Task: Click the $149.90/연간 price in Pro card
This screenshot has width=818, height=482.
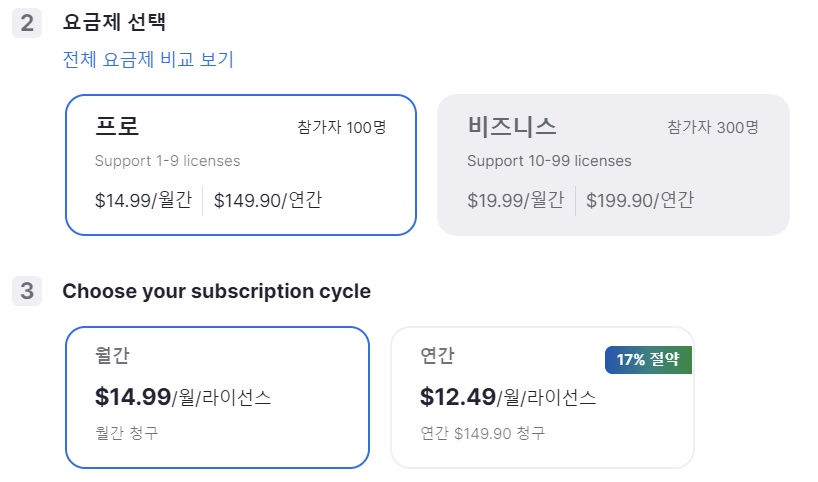Action: 268,200
